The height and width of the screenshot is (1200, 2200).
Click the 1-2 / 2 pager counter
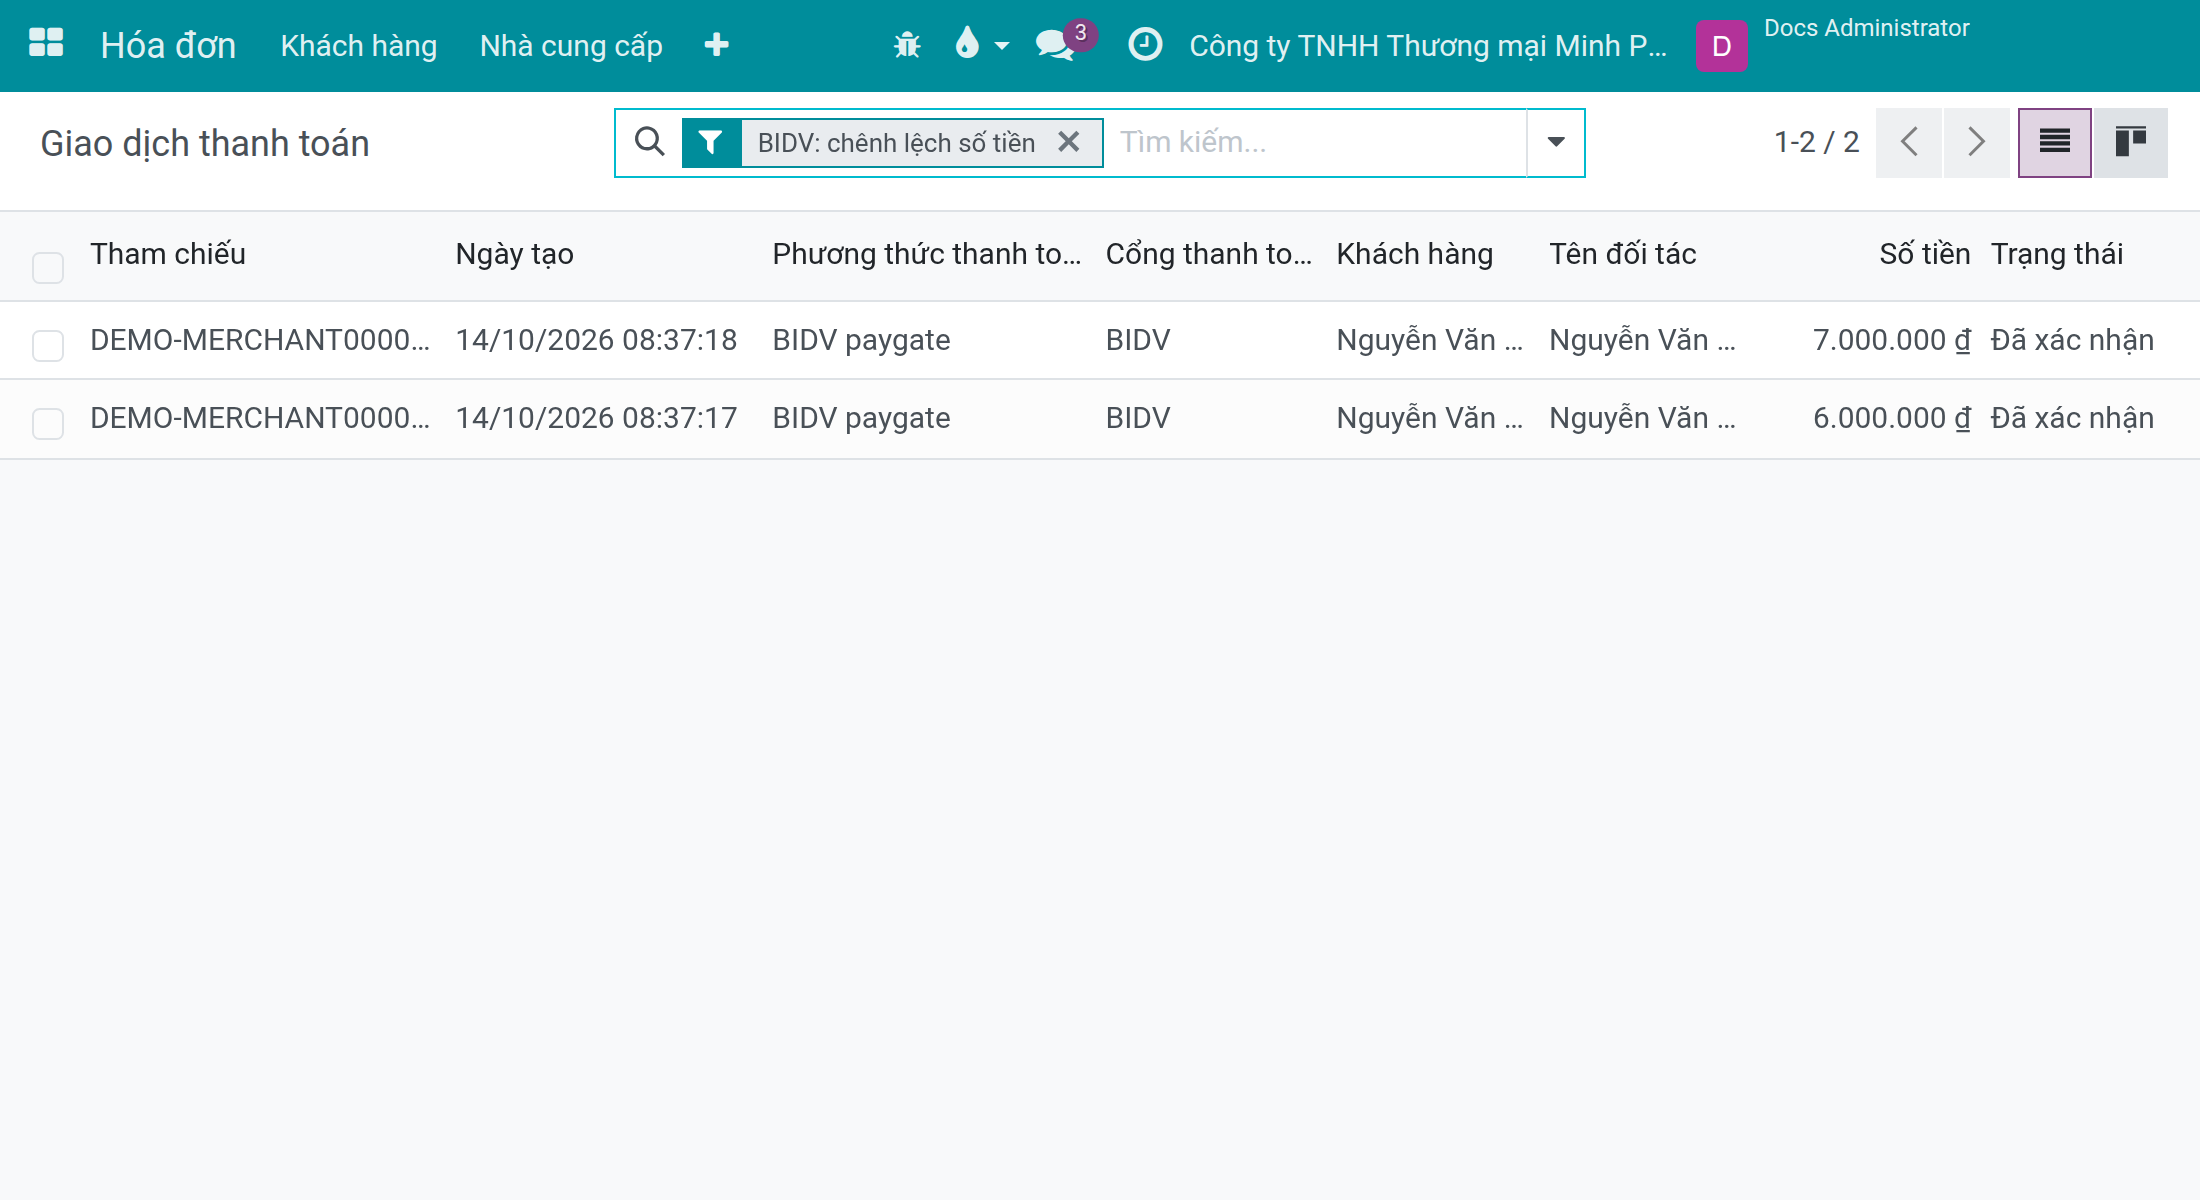[1816, 142]
